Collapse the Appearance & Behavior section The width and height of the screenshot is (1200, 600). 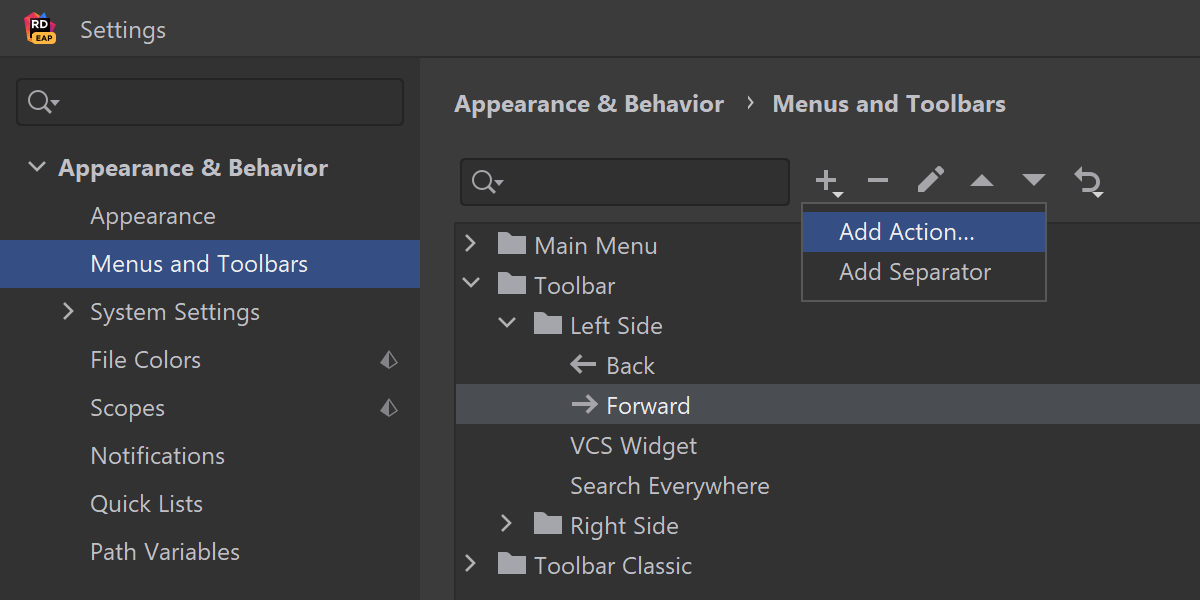pyautogui.click(x=37, y=168)
